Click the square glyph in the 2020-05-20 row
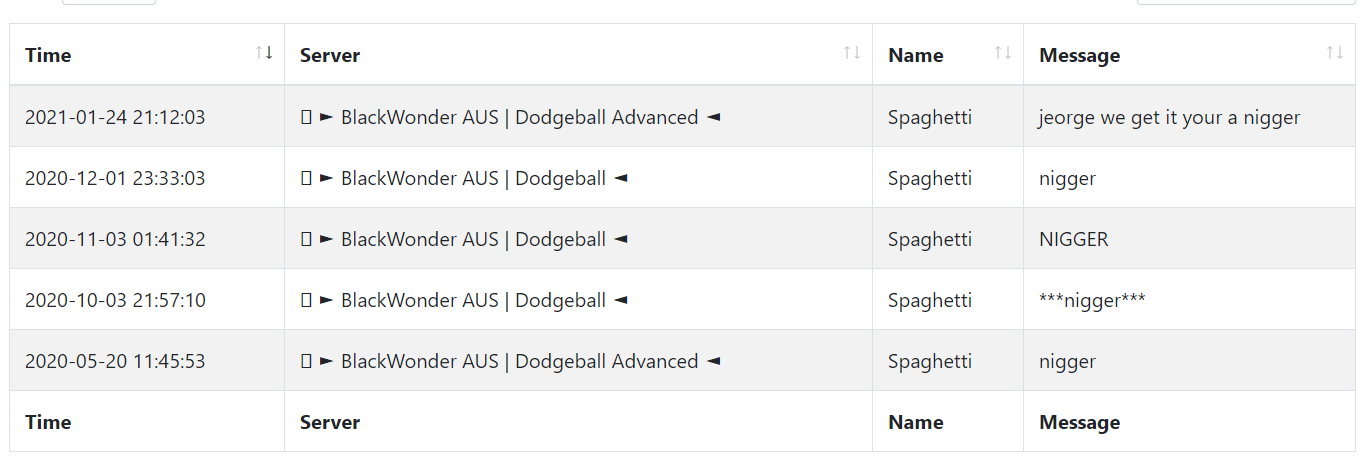Image resolution: width=1372 pixels, height=459 pixels. tap(306, 361)
